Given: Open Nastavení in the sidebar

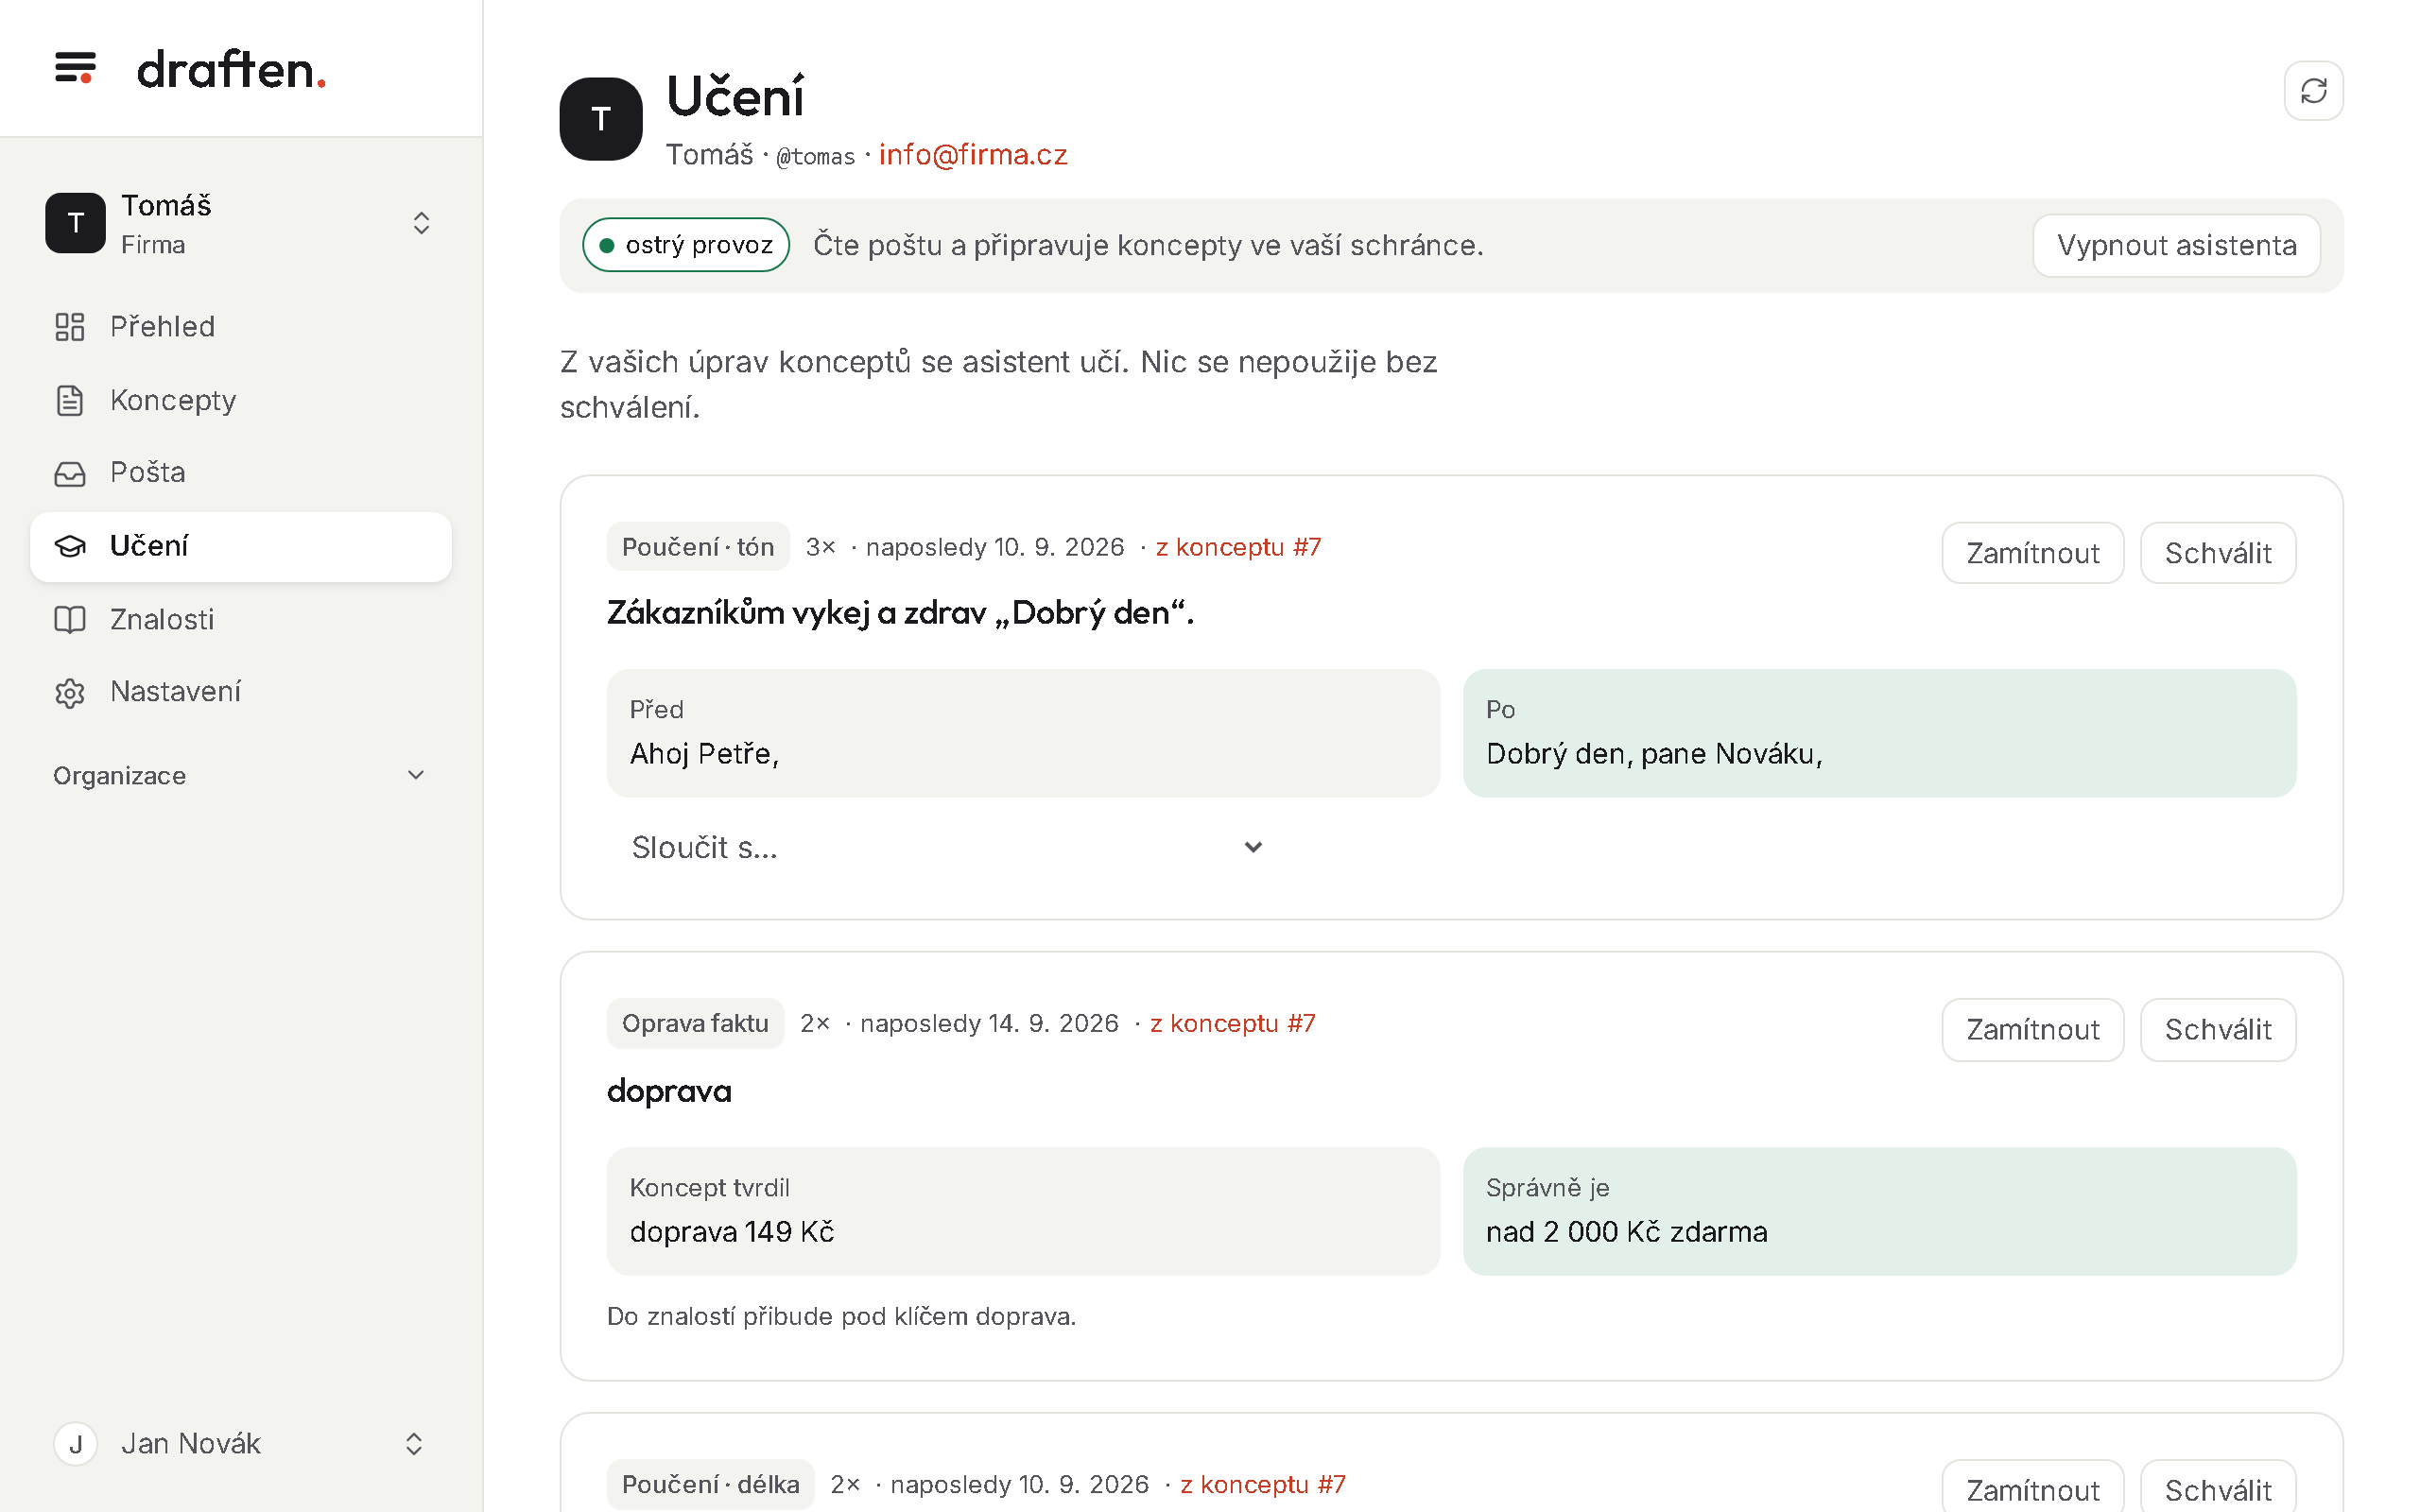Looking at the screenshot, I should click(241, 692).
